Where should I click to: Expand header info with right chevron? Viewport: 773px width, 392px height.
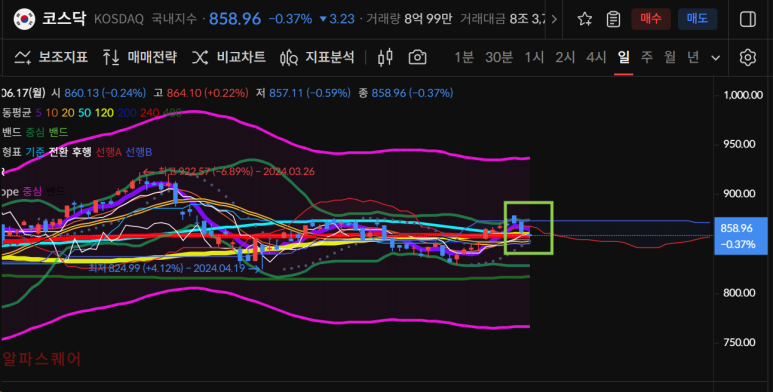click(554, 19)
